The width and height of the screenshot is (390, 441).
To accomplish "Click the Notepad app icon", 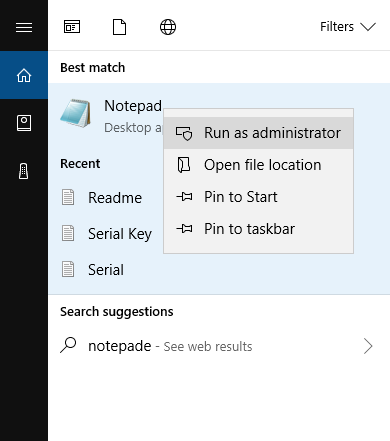I will (x=76, y=113).
